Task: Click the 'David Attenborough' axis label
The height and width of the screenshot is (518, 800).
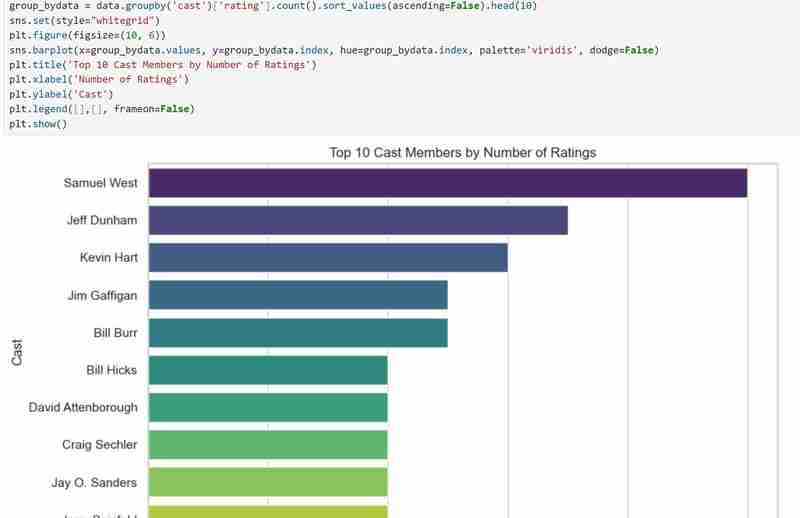Action: click(83, 407)
